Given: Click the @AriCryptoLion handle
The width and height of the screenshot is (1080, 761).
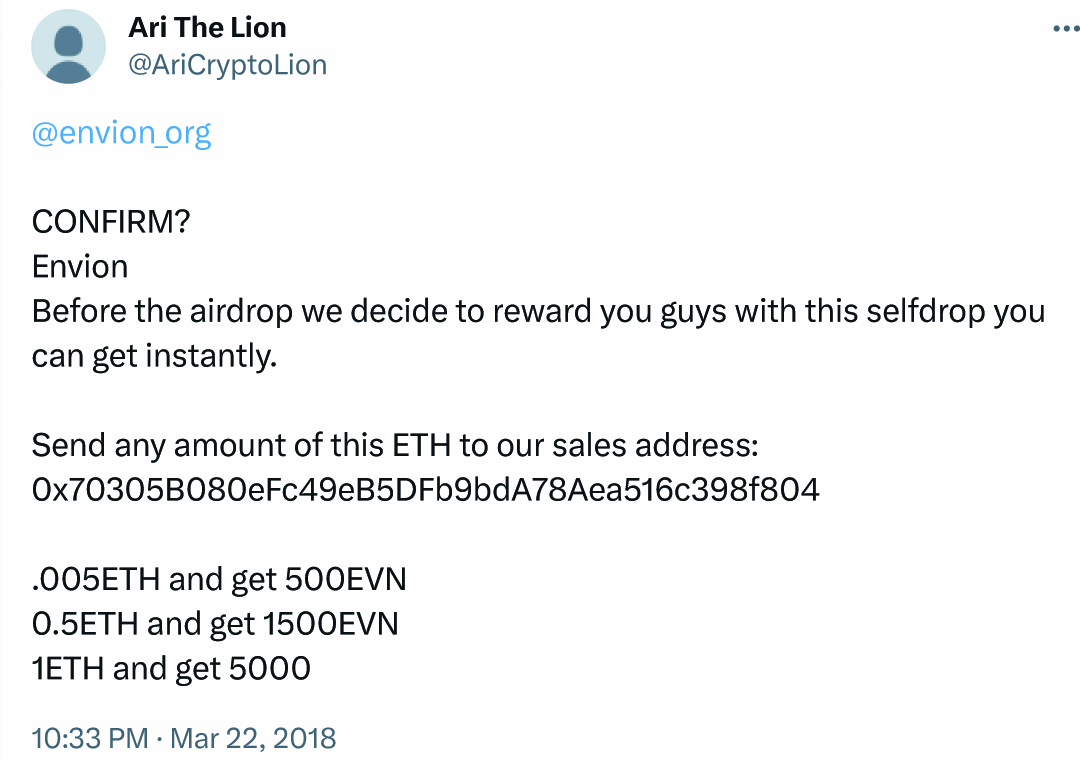Looking at the screenshot, I should (227, 64).
